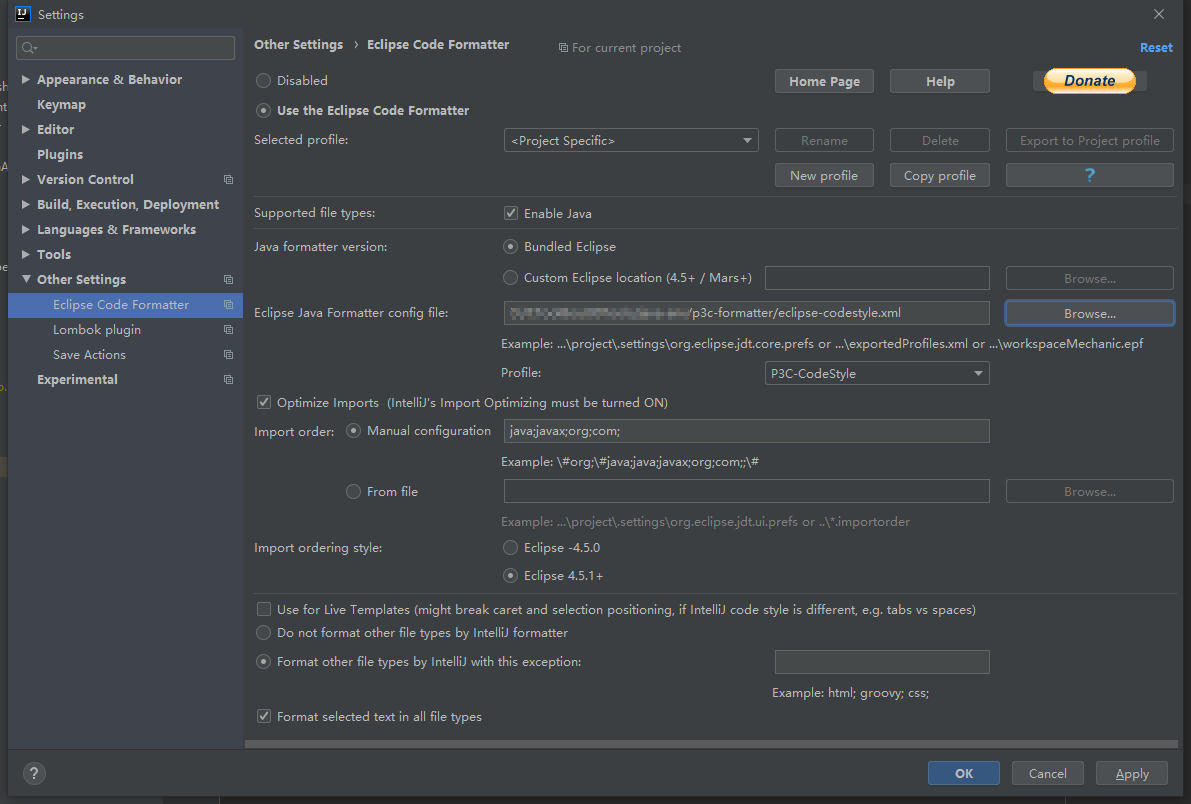
Task: Toggle Format selected text in all file types
Action: [x=264, y=717]
